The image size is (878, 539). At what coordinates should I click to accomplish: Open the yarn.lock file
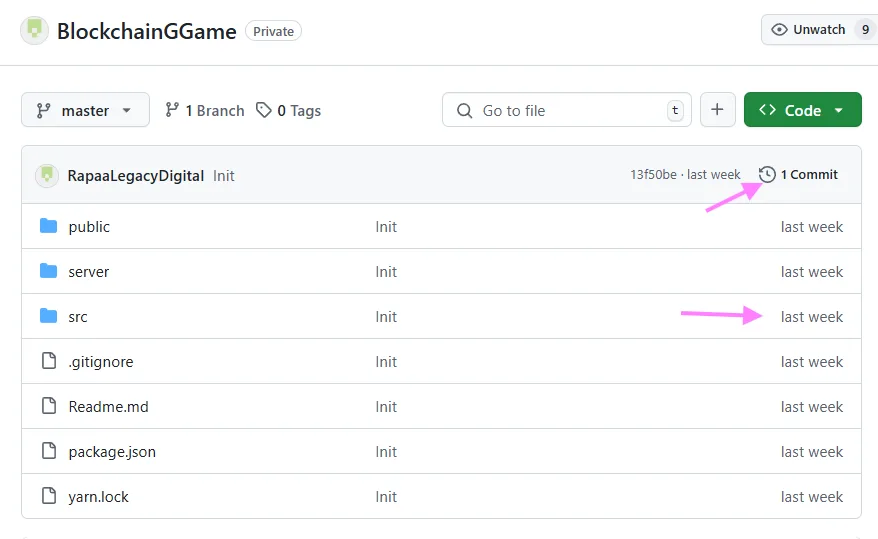[99, 496]
